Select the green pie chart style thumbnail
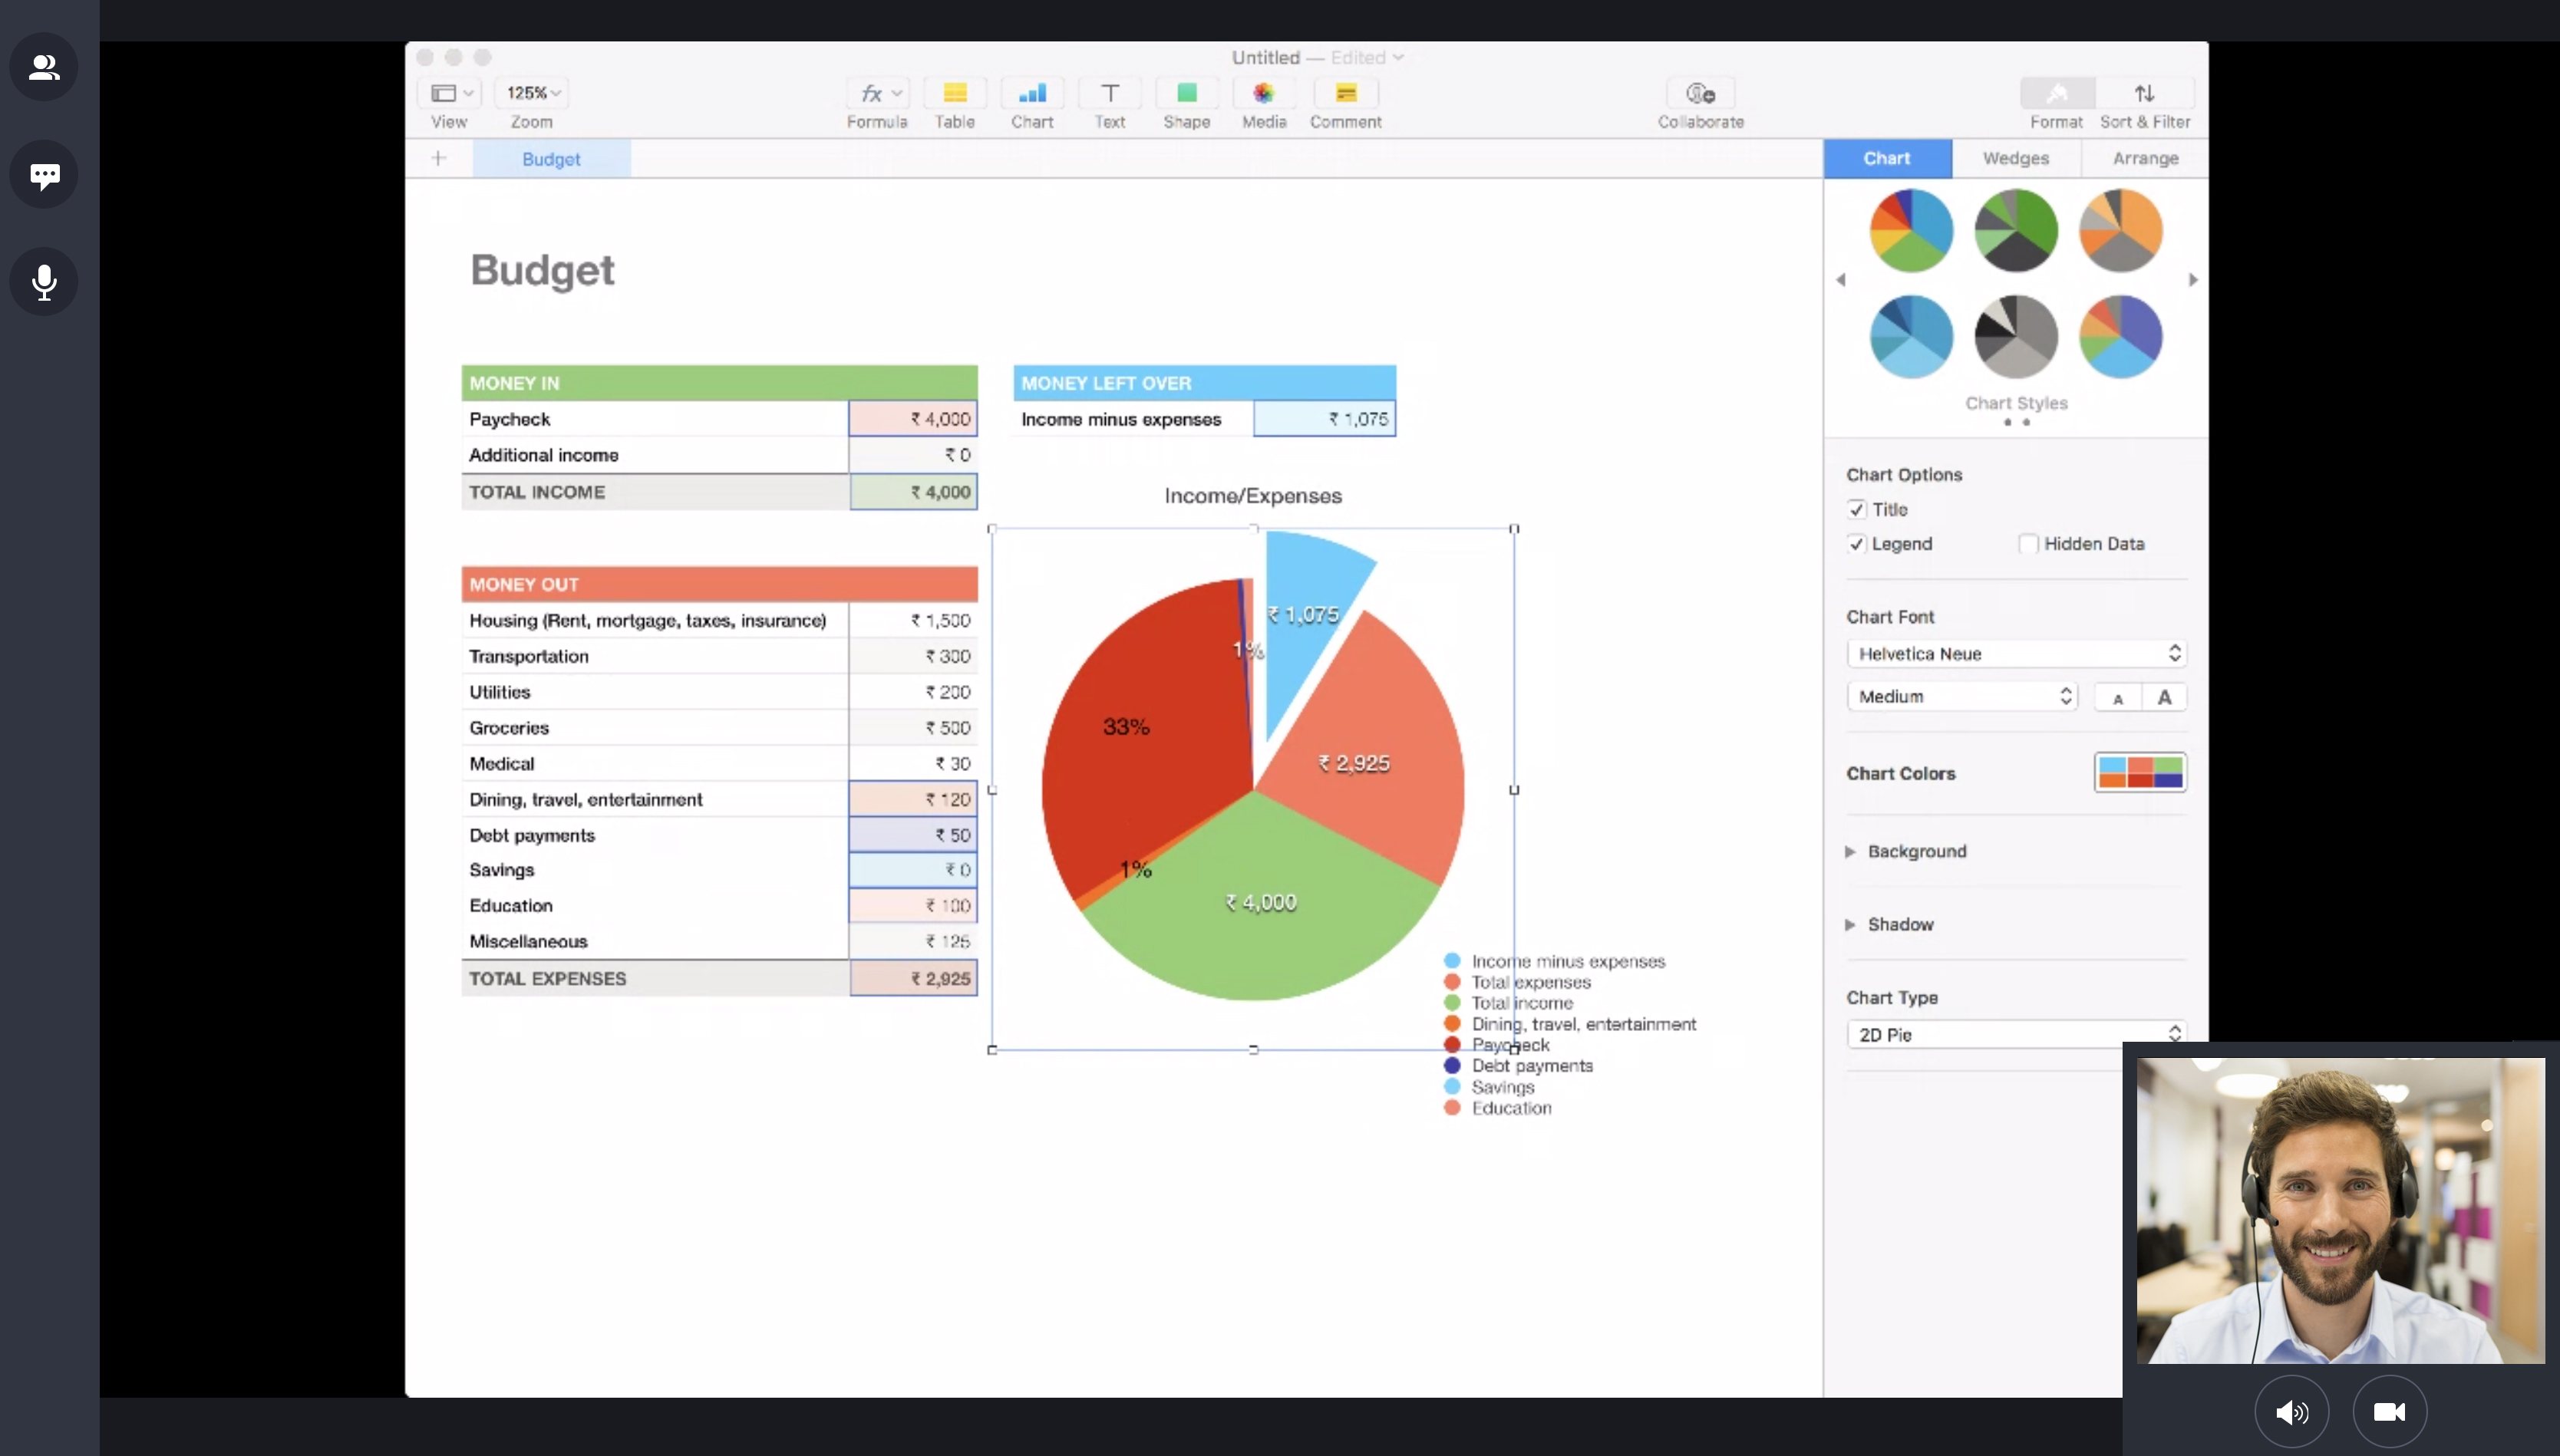 pyautogui.click(x=2016, y=231)
